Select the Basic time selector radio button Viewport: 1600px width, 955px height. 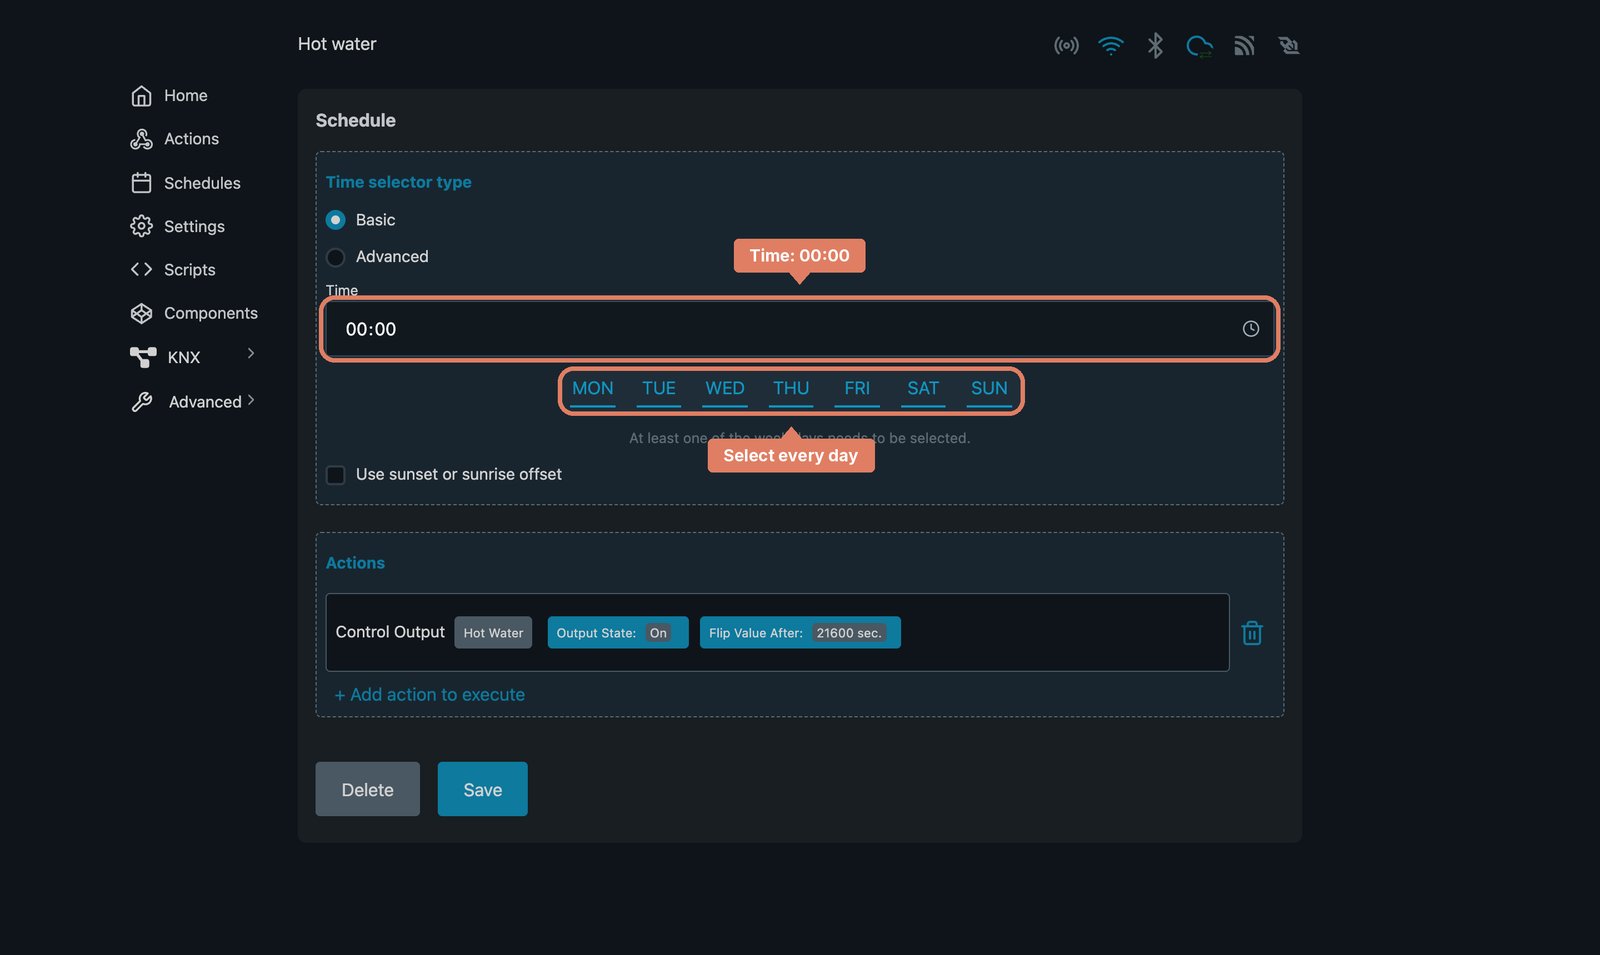(x=336, y=220)
